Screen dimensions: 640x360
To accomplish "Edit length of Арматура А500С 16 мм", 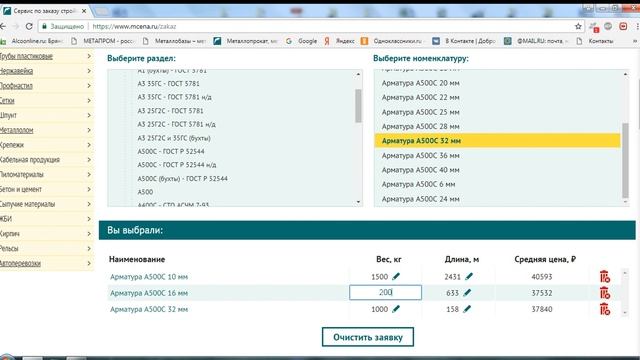I will [x=467, y=293].
